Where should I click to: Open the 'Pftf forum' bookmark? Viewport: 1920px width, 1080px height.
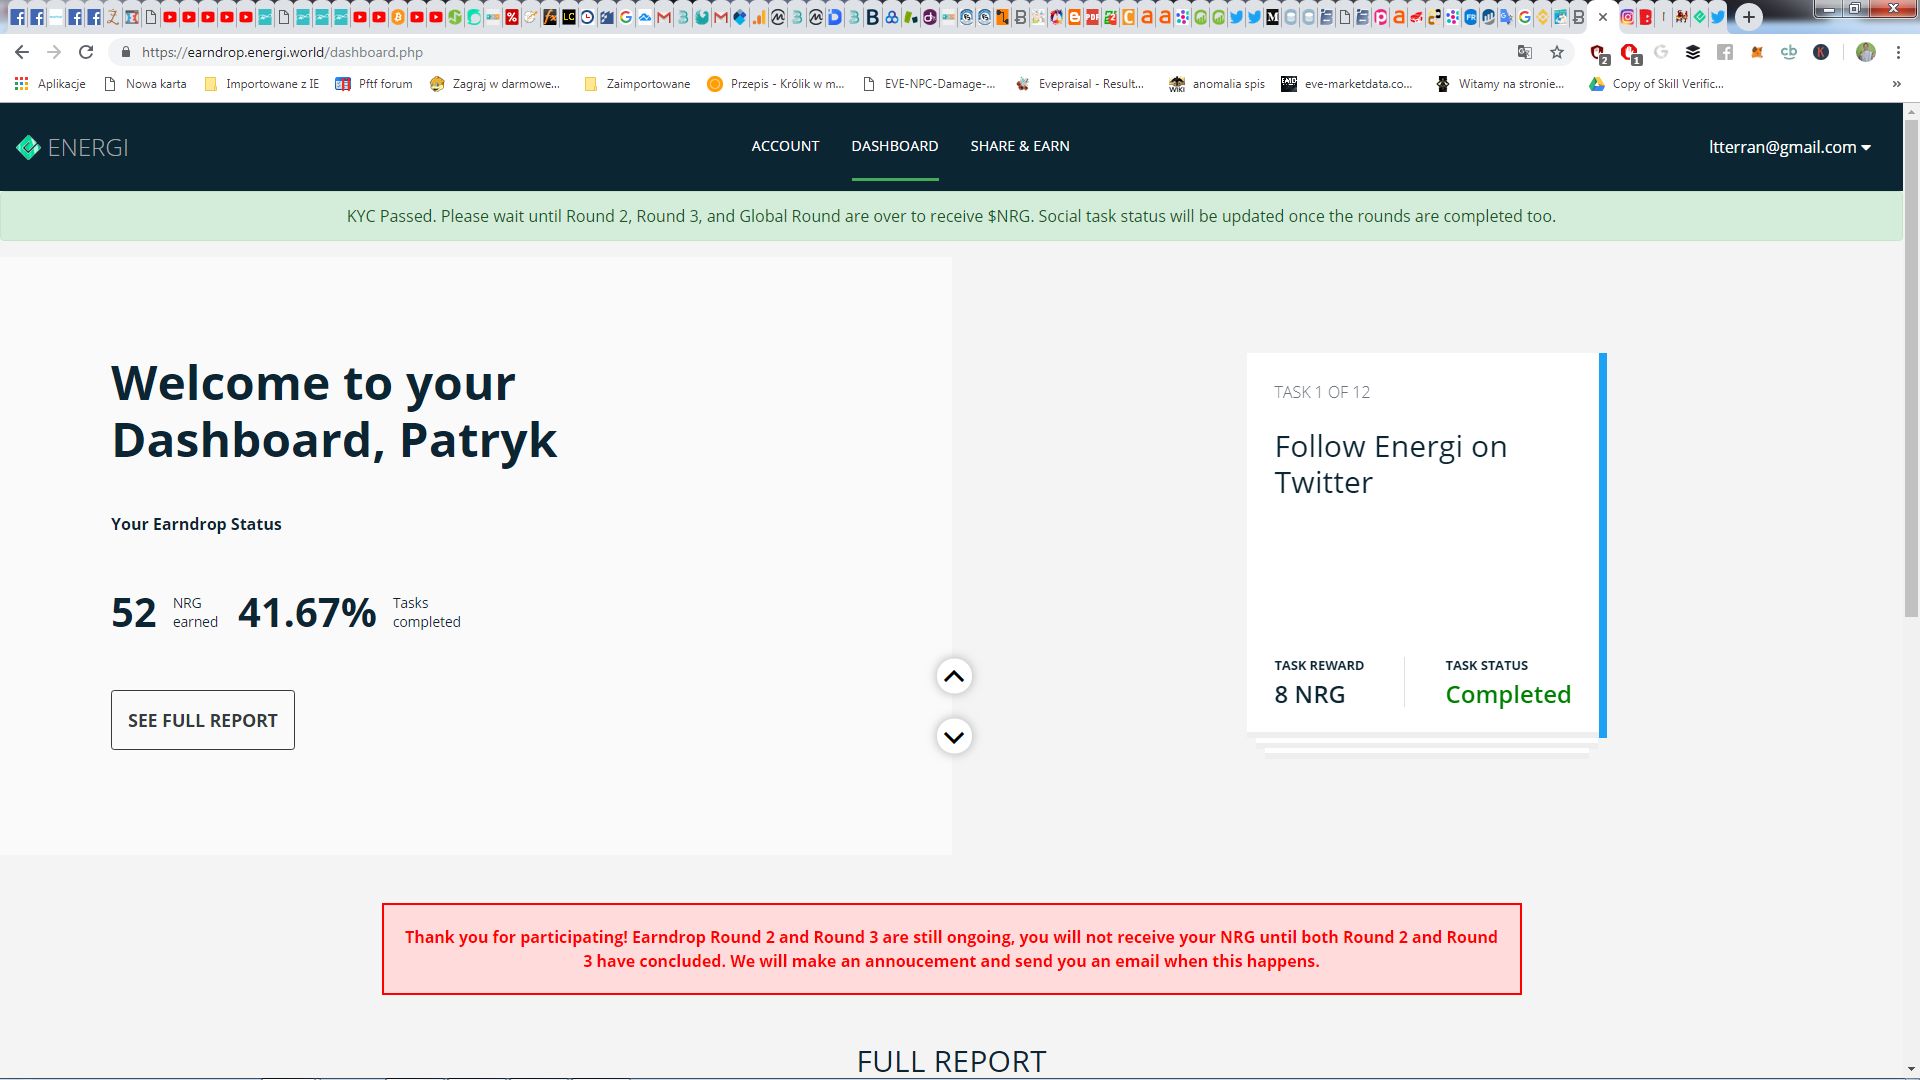[374, 84]
